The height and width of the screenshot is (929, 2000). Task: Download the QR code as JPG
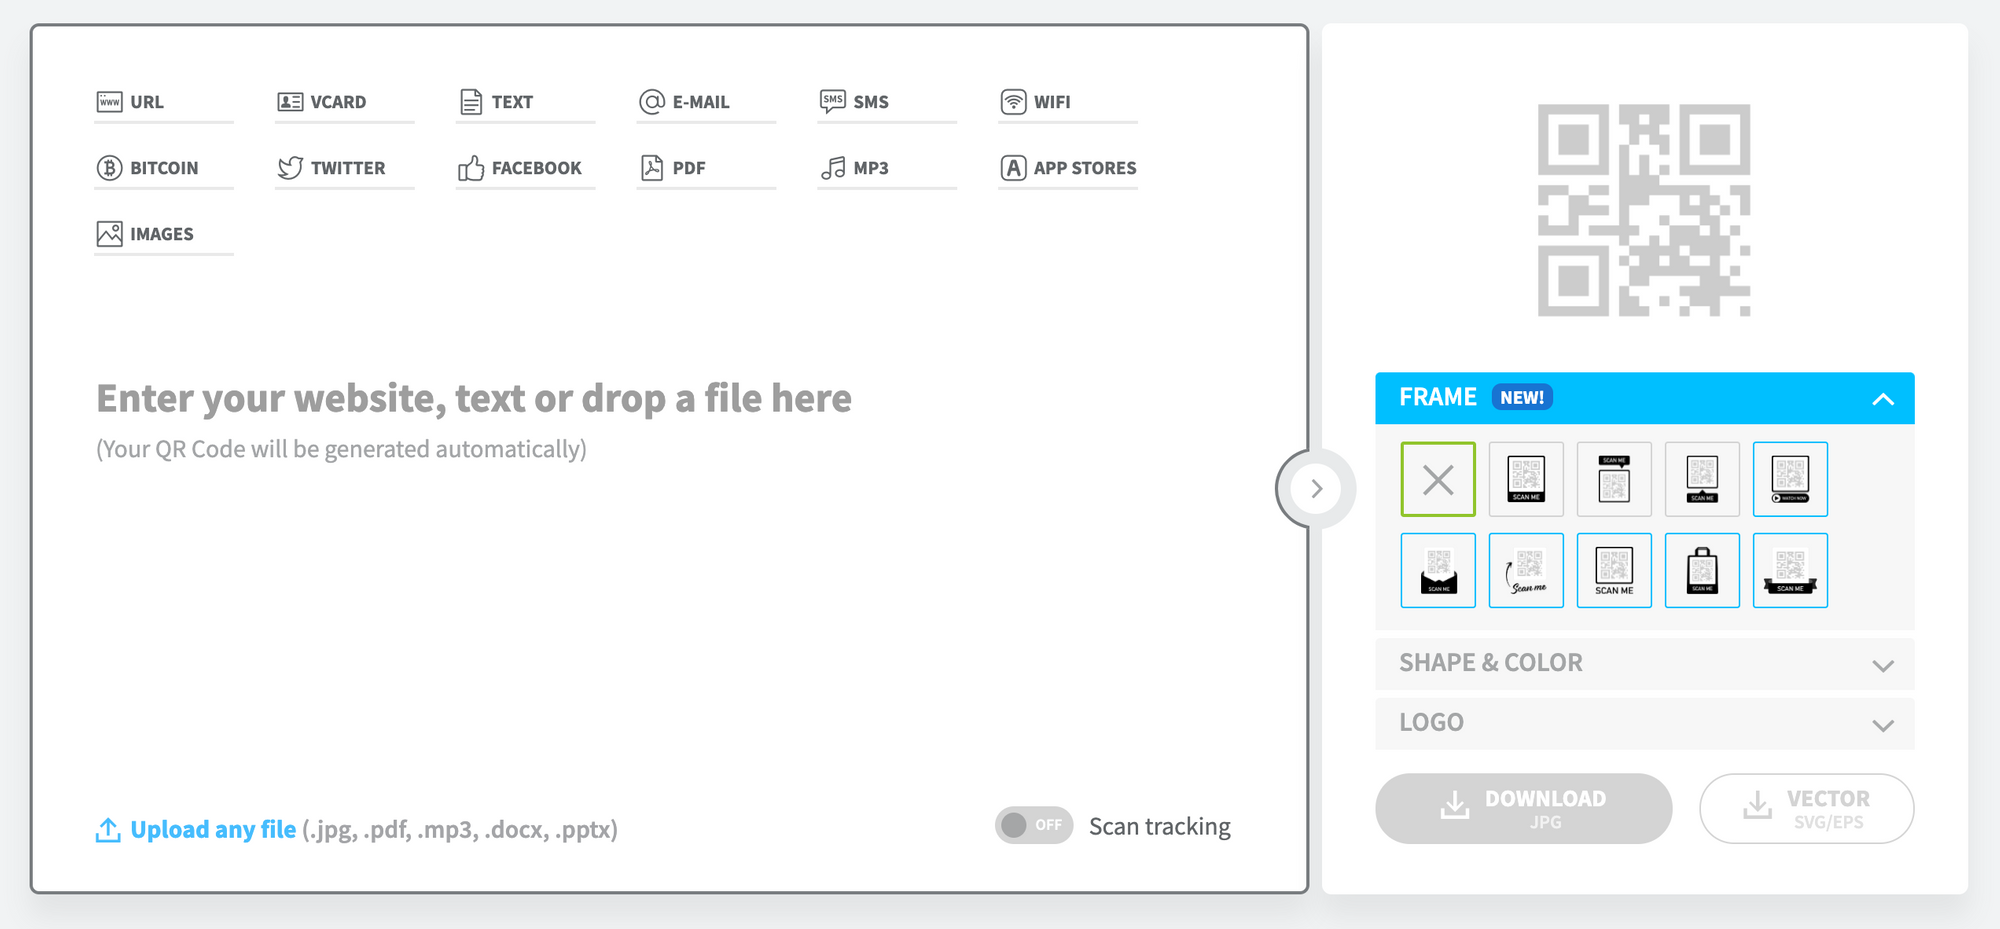tap(1524, 808)
